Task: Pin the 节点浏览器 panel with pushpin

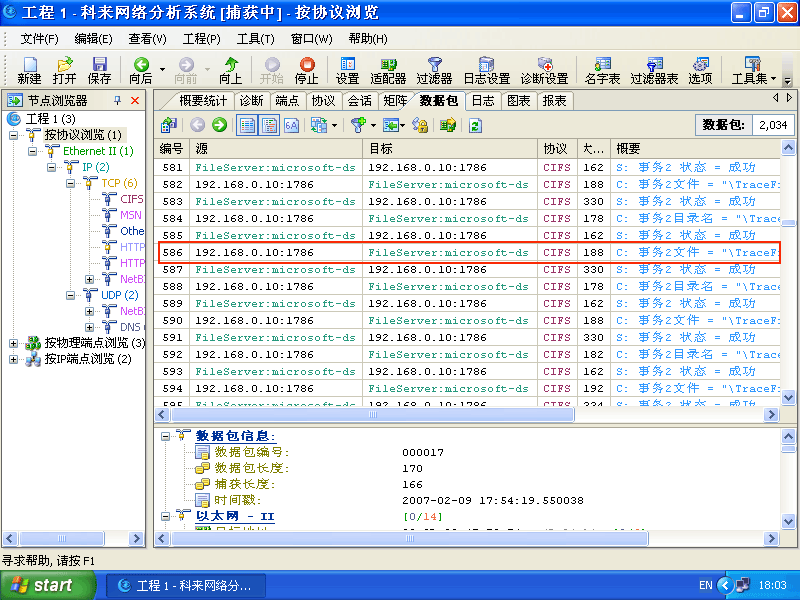Action: pos(117,101)
